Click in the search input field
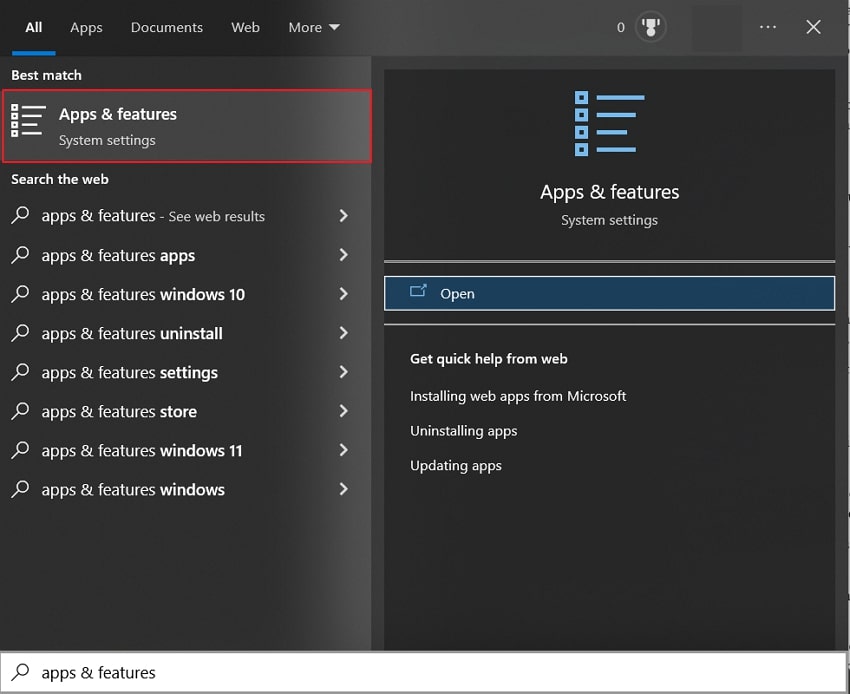850x694 pixels. point(423,672)
